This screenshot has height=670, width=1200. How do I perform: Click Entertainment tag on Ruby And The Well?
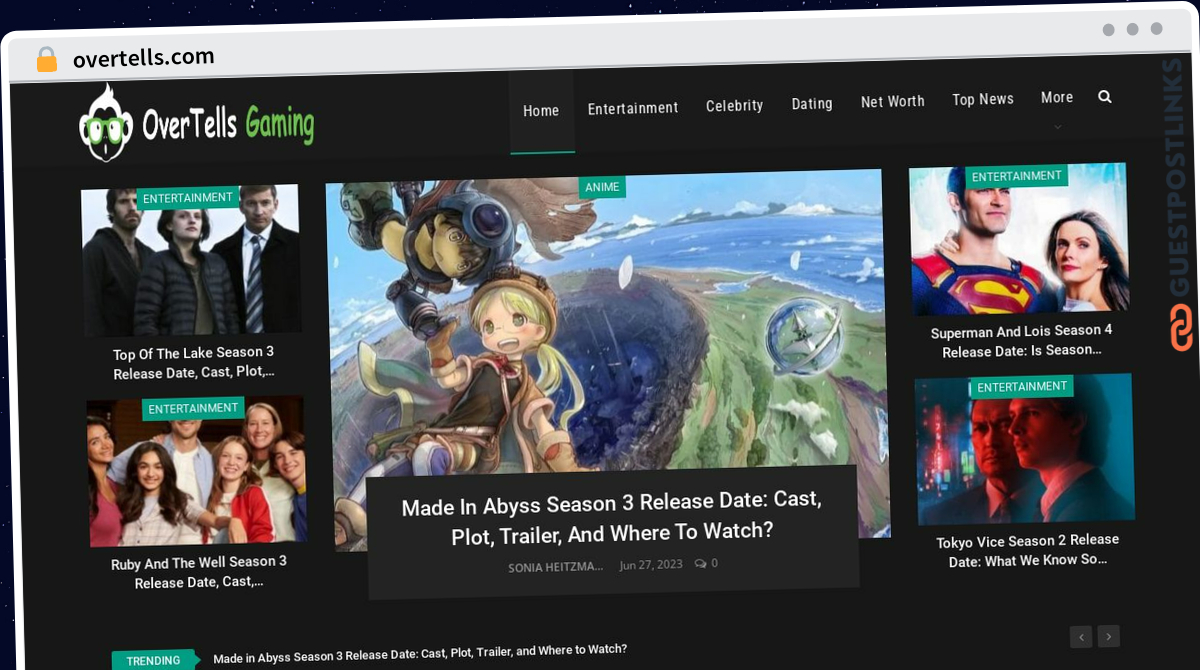(194, 408)
